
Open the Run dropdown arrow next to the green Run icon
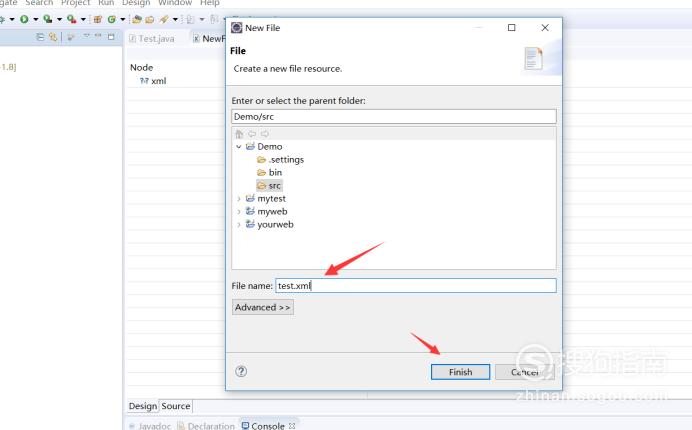[36, 19]
